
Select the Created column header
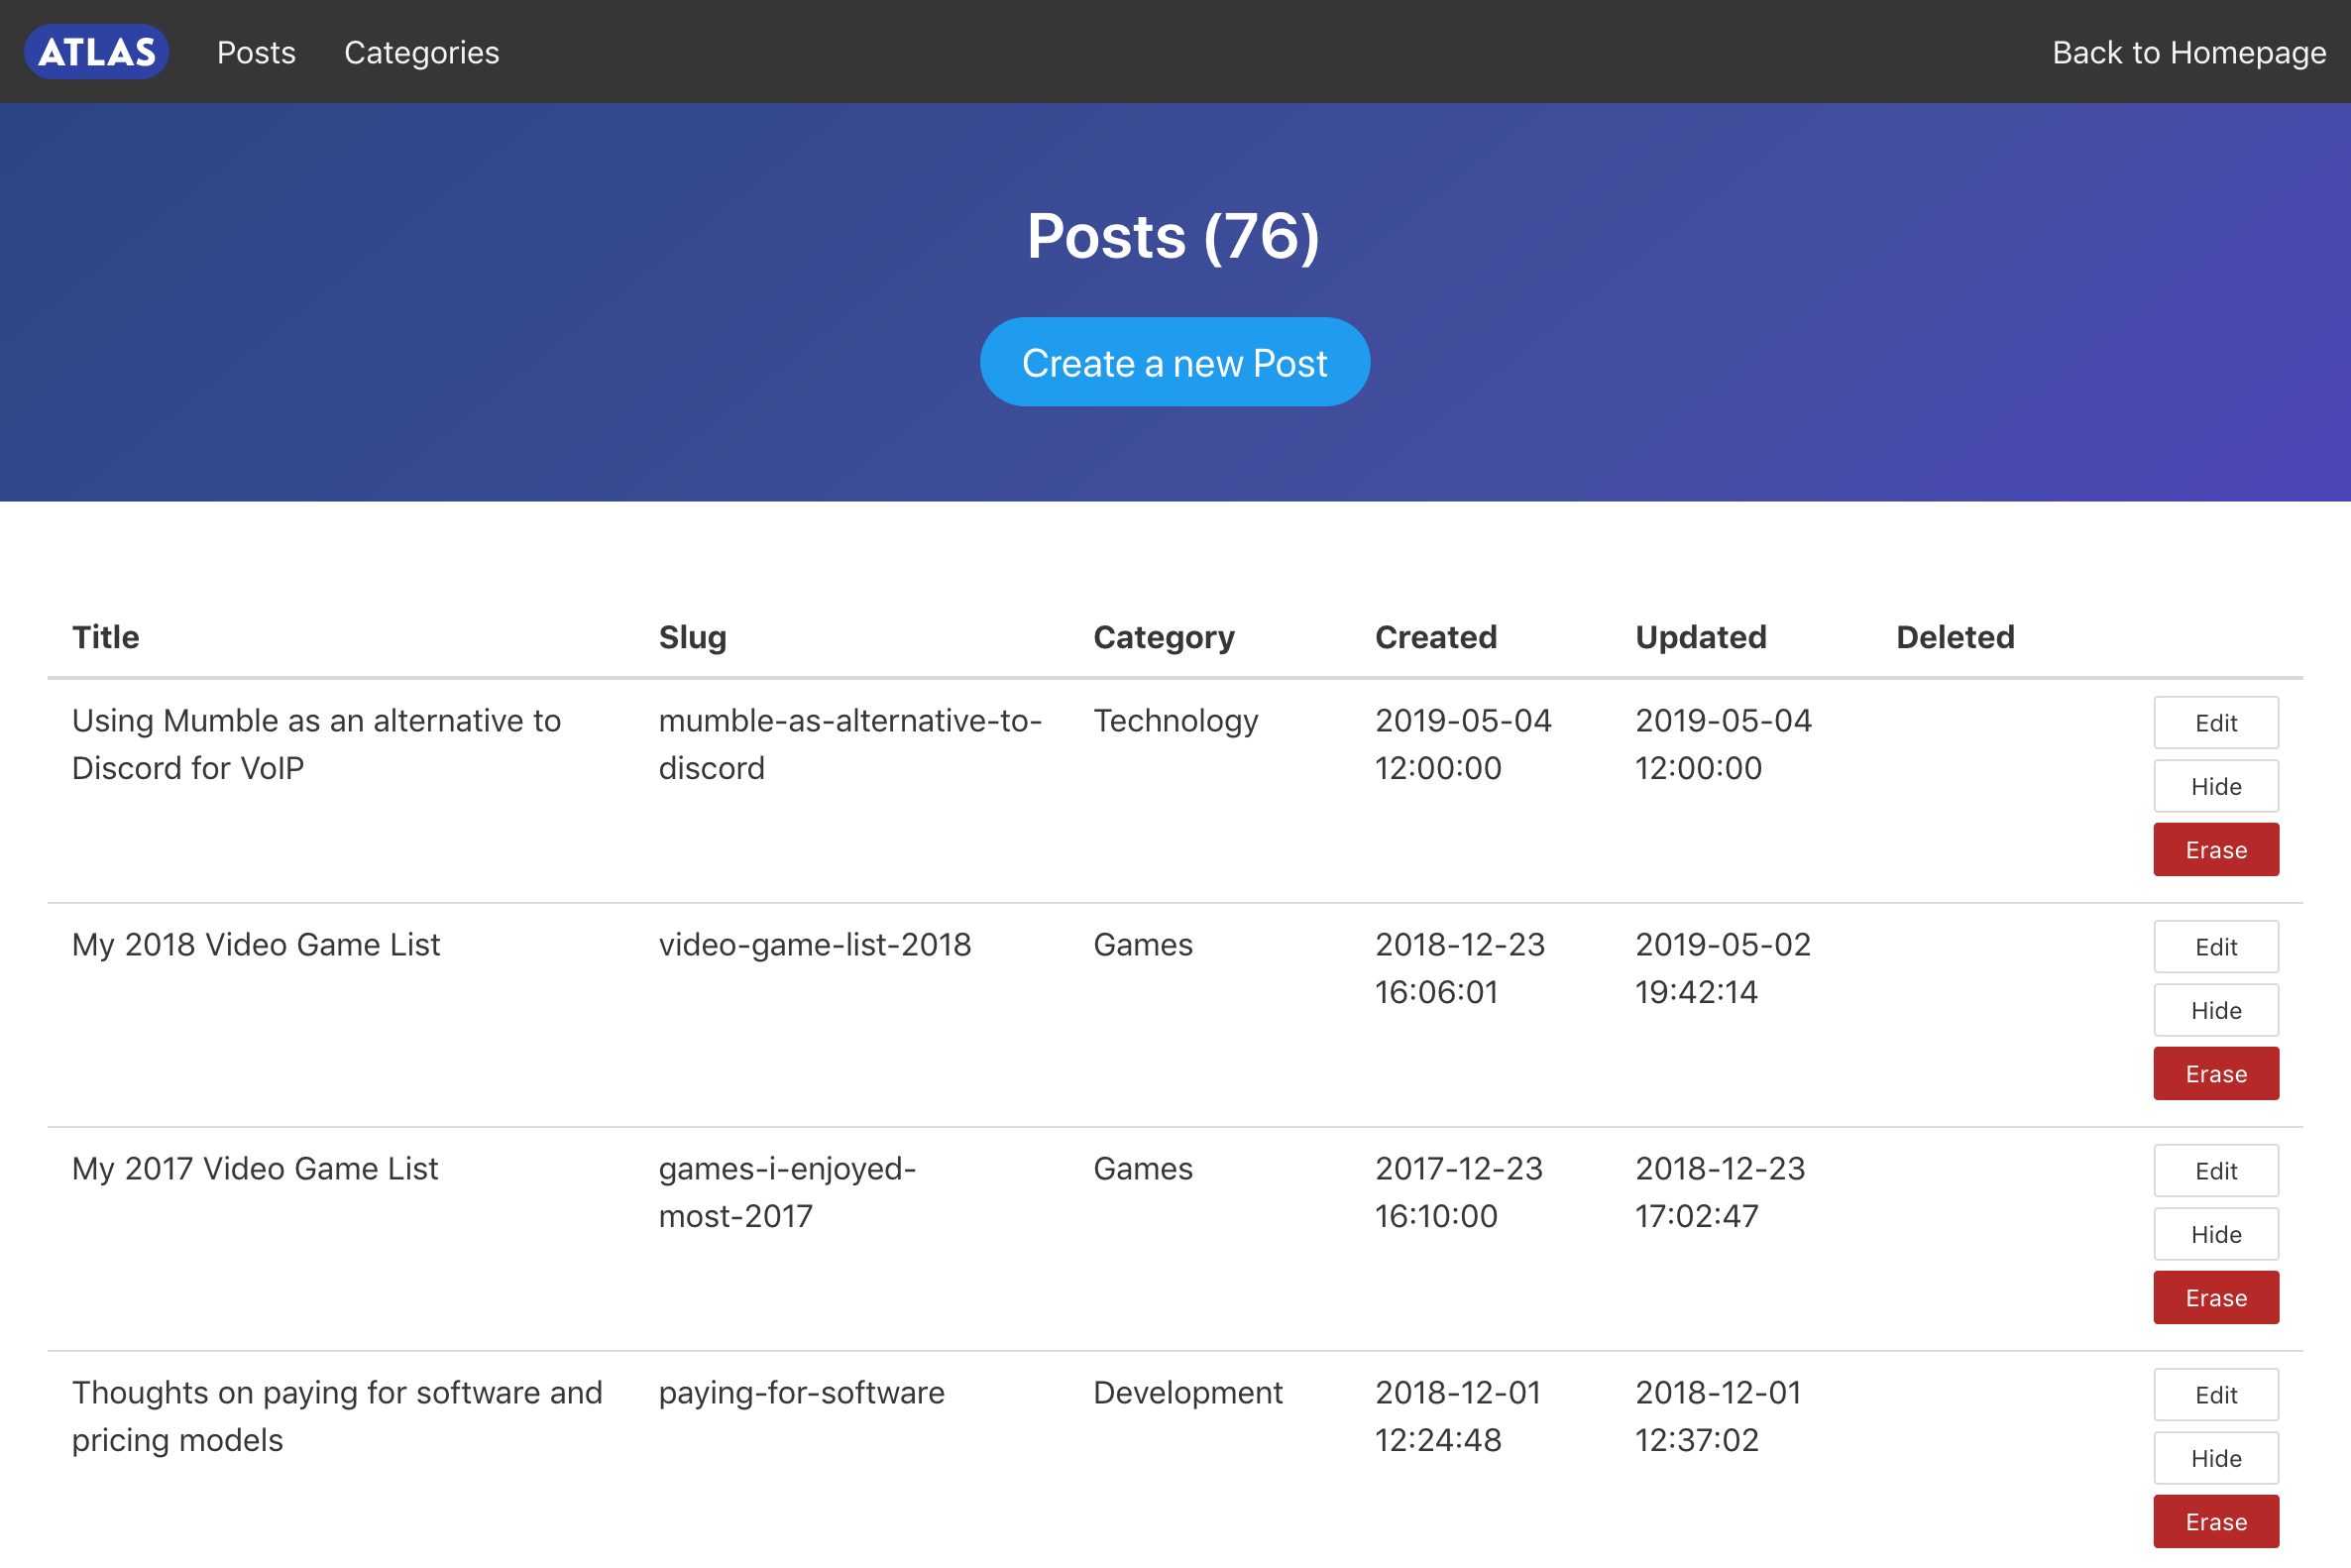1434,635
